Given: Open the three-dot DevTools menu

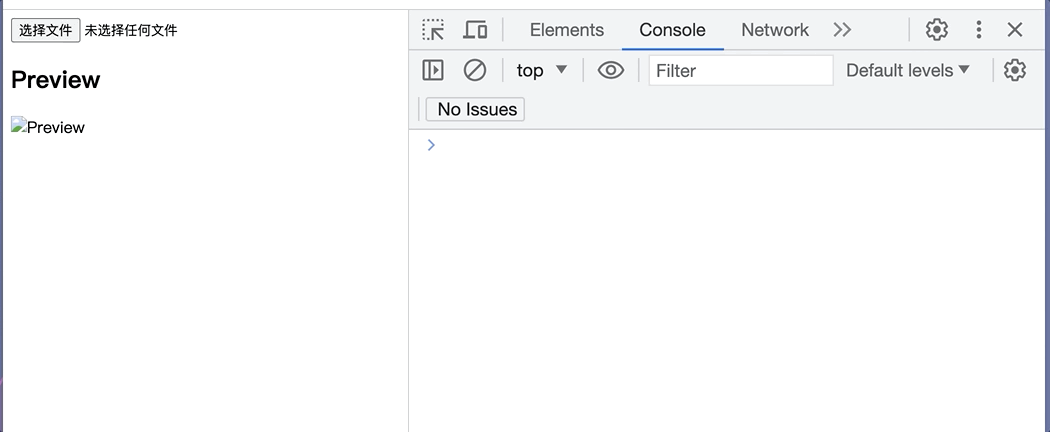Looking at the screenshot, I should (x=978, y=29).
